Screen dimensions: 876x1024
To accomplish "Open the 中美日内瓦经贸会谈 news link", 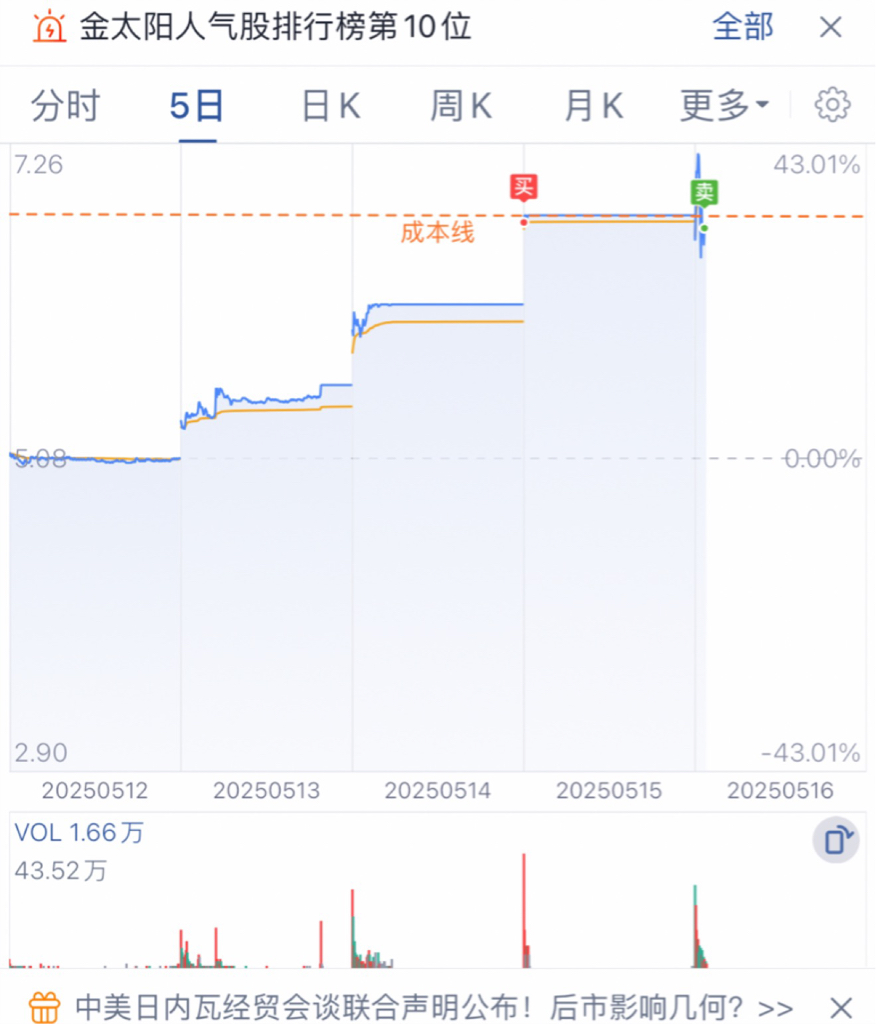I will click(435, 1007).
